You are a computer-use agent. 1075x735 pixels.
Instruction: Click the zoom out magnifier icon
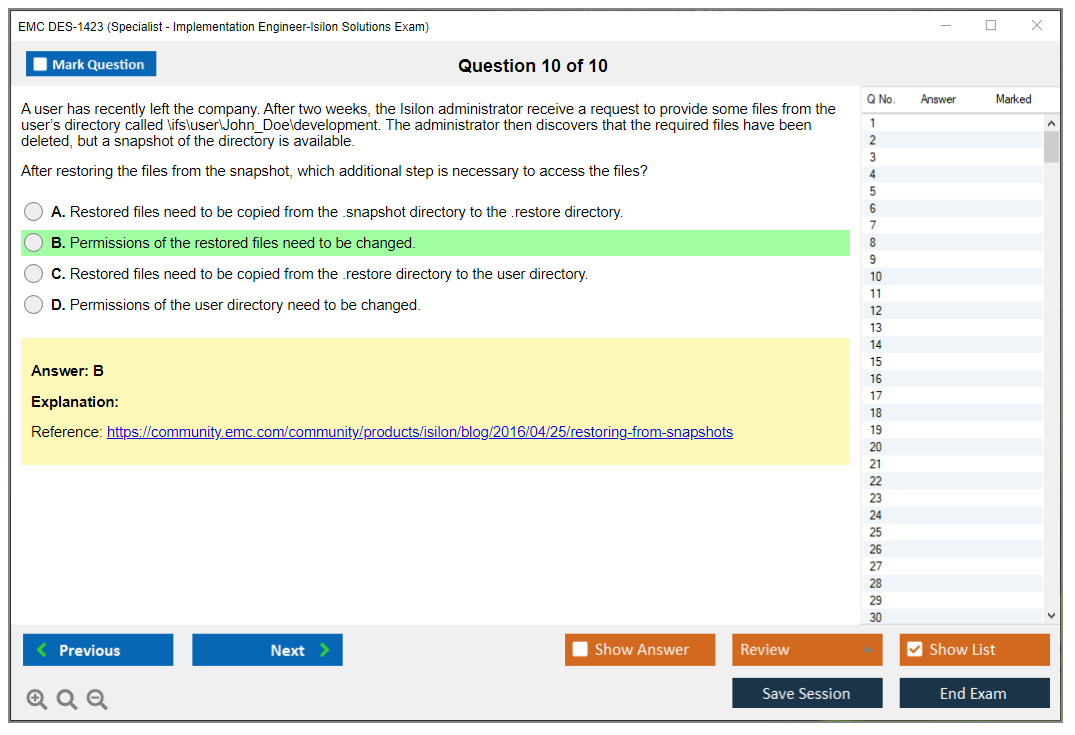(97, 699)
